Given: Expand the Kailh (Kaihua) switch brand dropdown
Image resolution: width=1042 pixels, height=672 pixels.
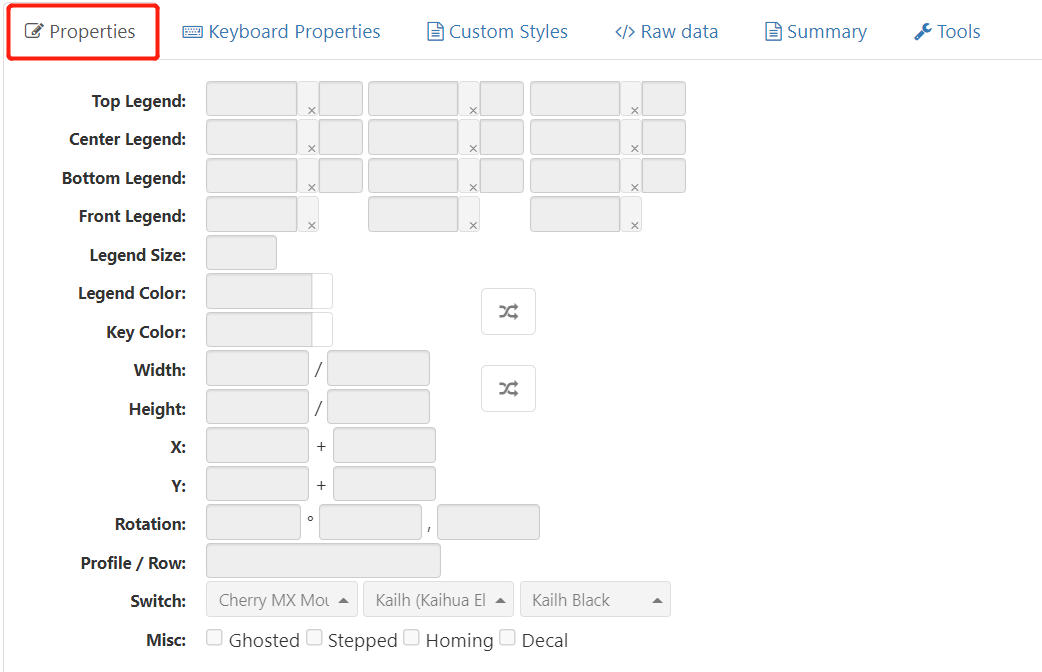Looking at the screenshot, I should [438, 600].
